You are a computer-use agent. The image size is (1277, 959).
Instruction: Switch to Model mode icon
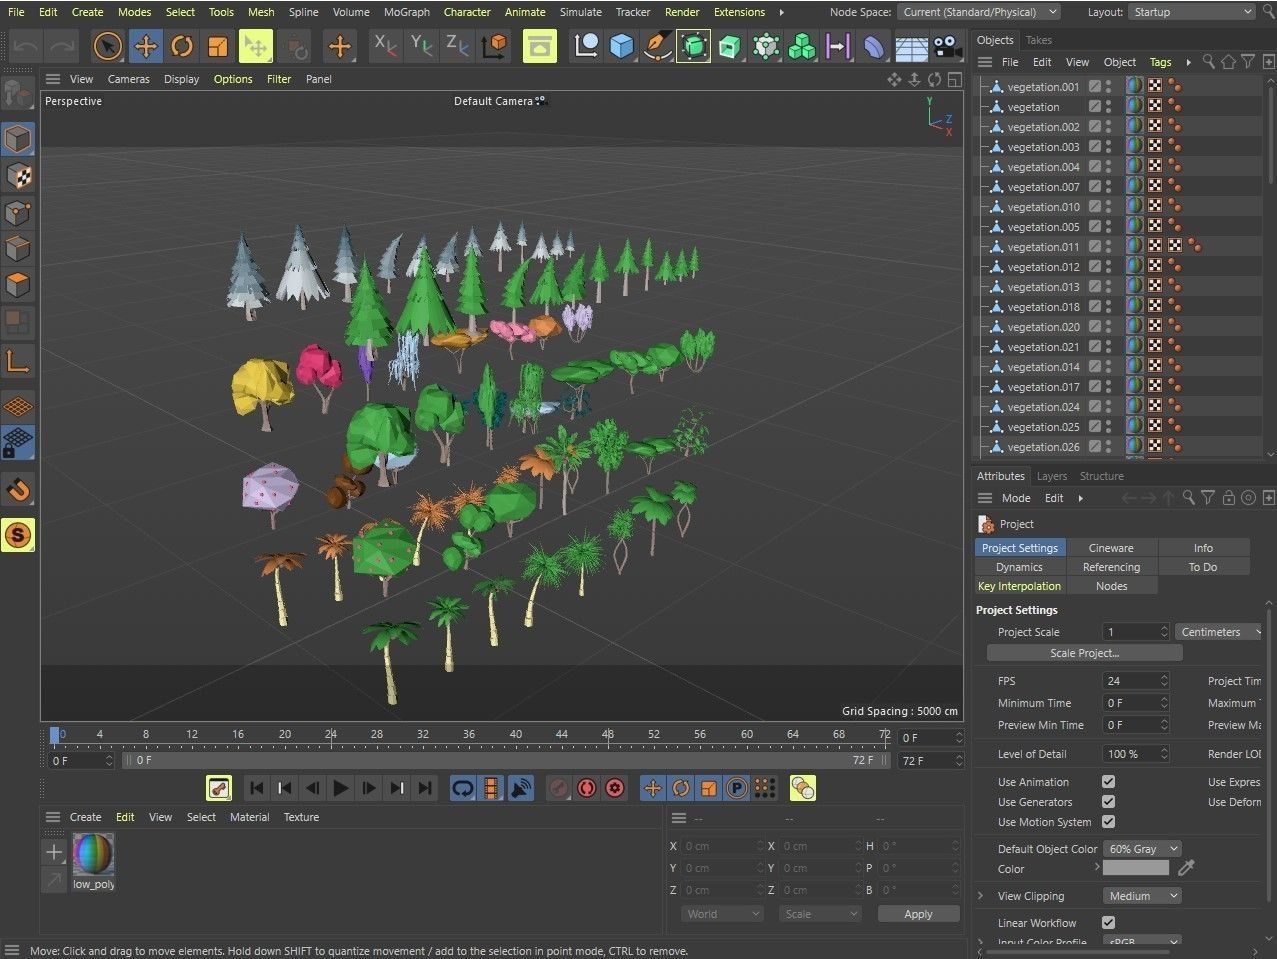(17, 138)
